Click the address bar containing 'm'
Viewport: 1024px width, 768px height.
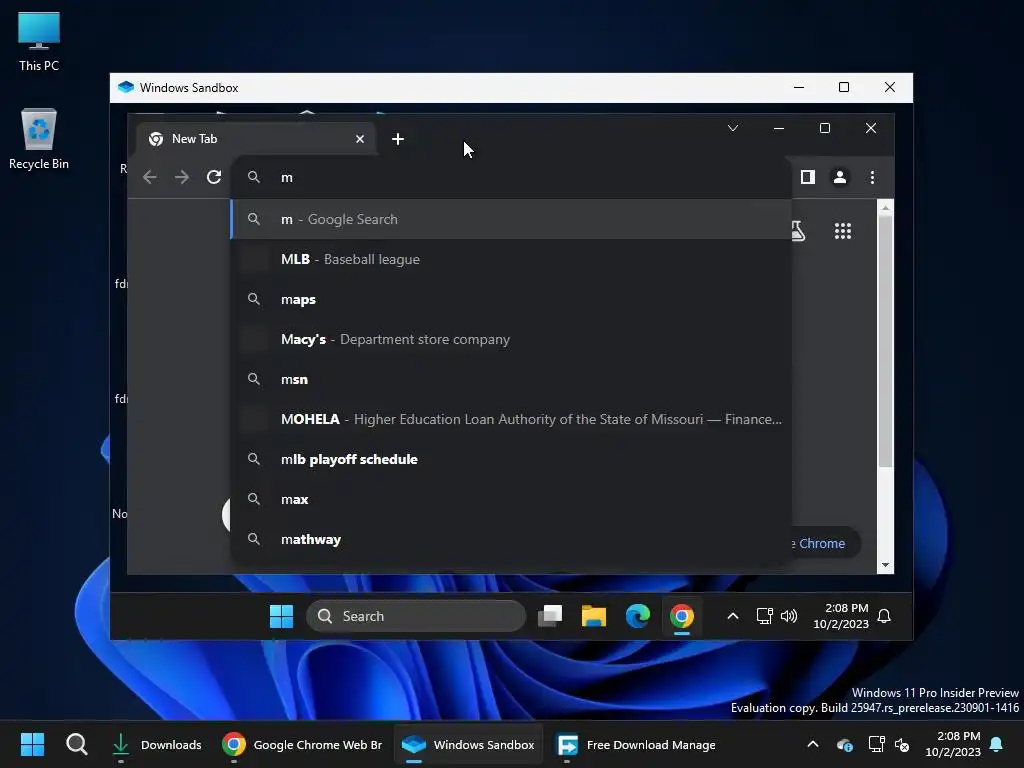coord(511,177)
